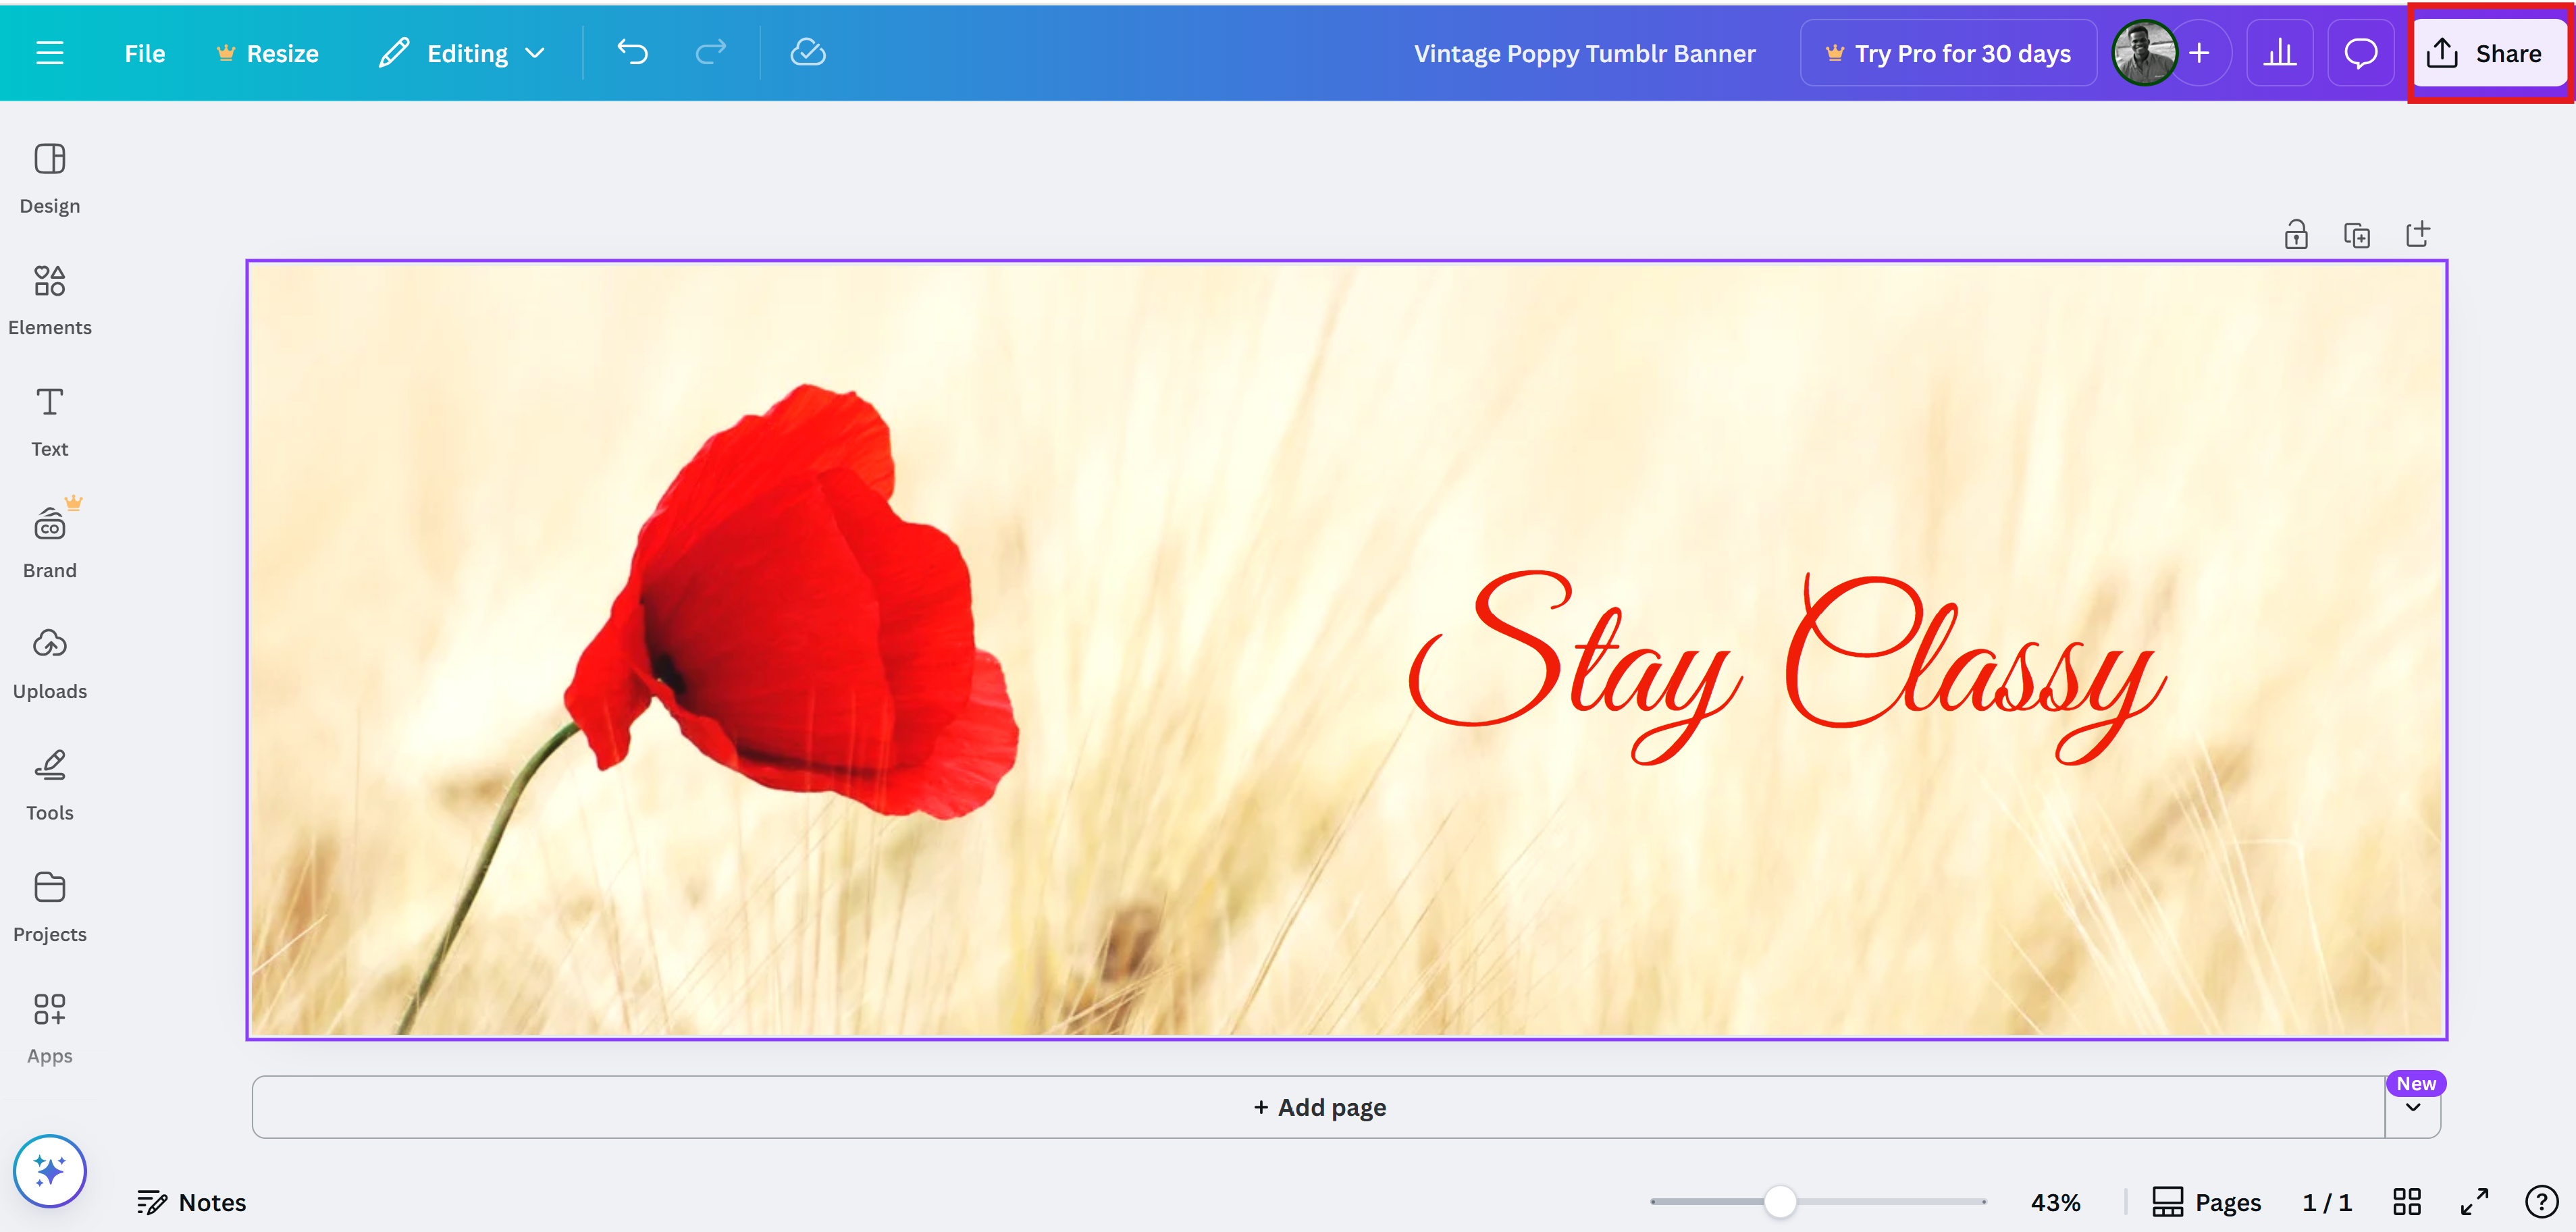Viewport: 2576px width, 1232px height.
Task: Expand the Add page chevron options
Action: tap(2413, 1108)
